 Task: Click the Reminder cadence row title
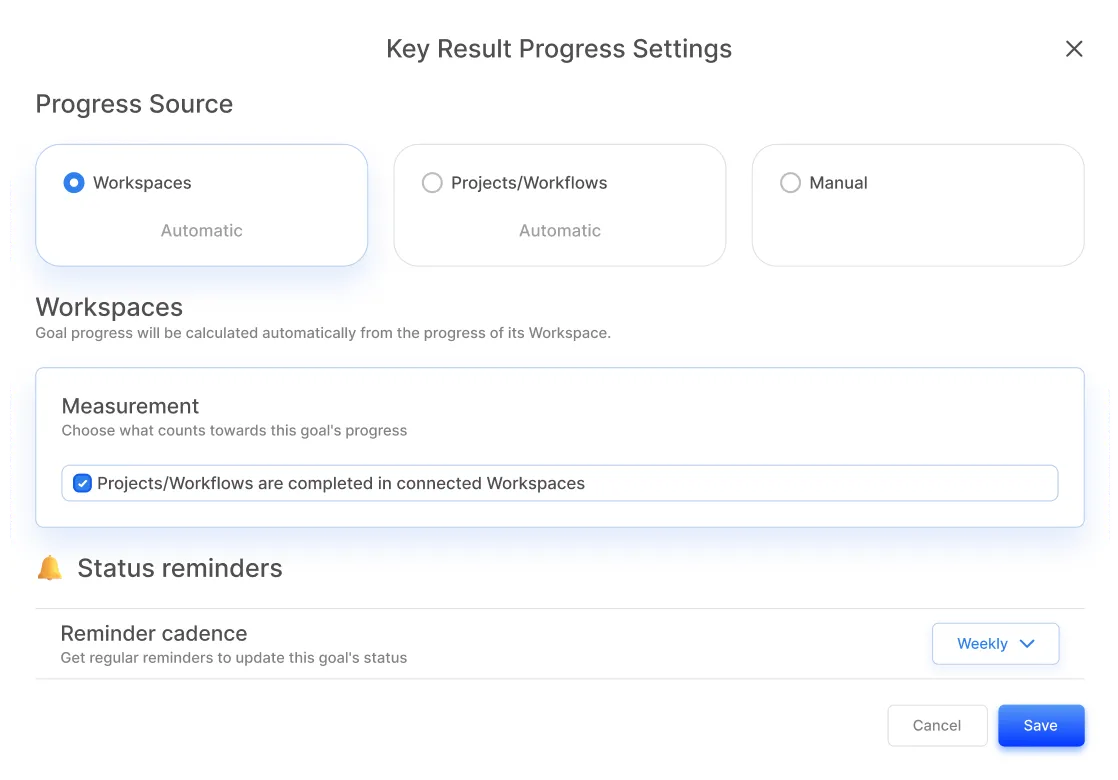[154, 634]
